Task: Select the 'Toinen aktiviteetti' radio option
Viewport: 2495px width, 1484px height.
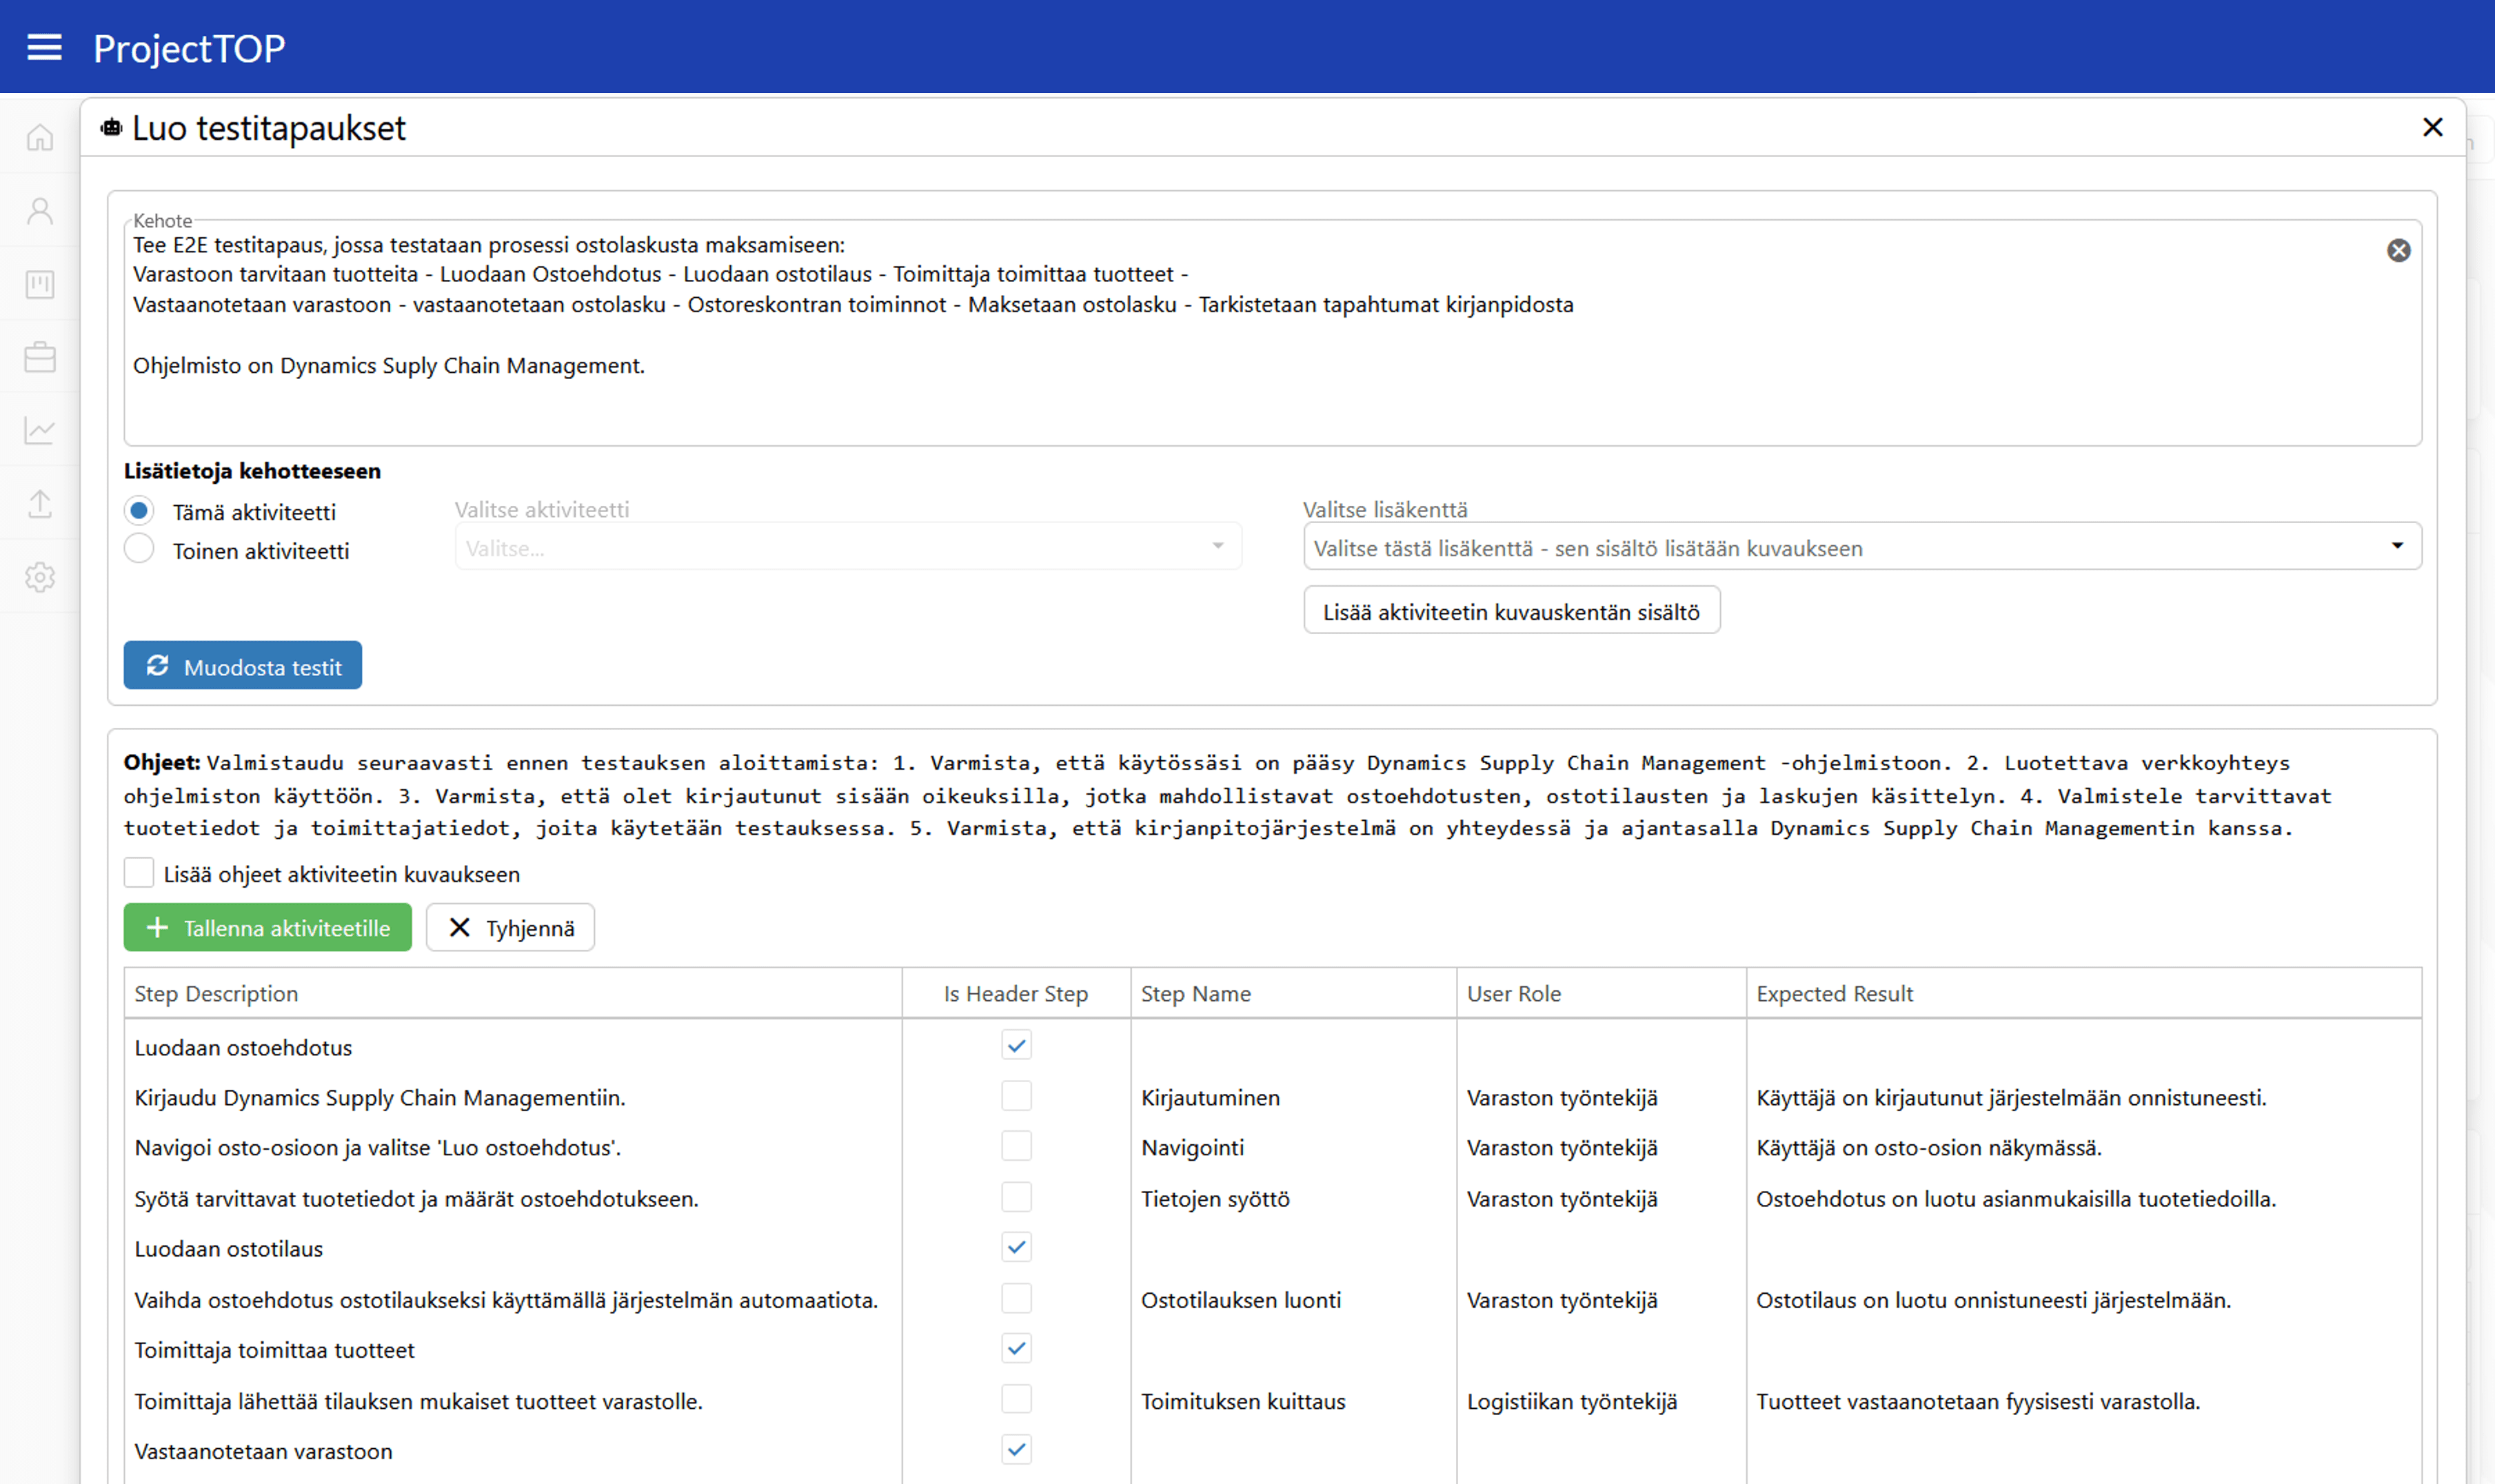Action: pyautogui.click(x=140, y=549)
